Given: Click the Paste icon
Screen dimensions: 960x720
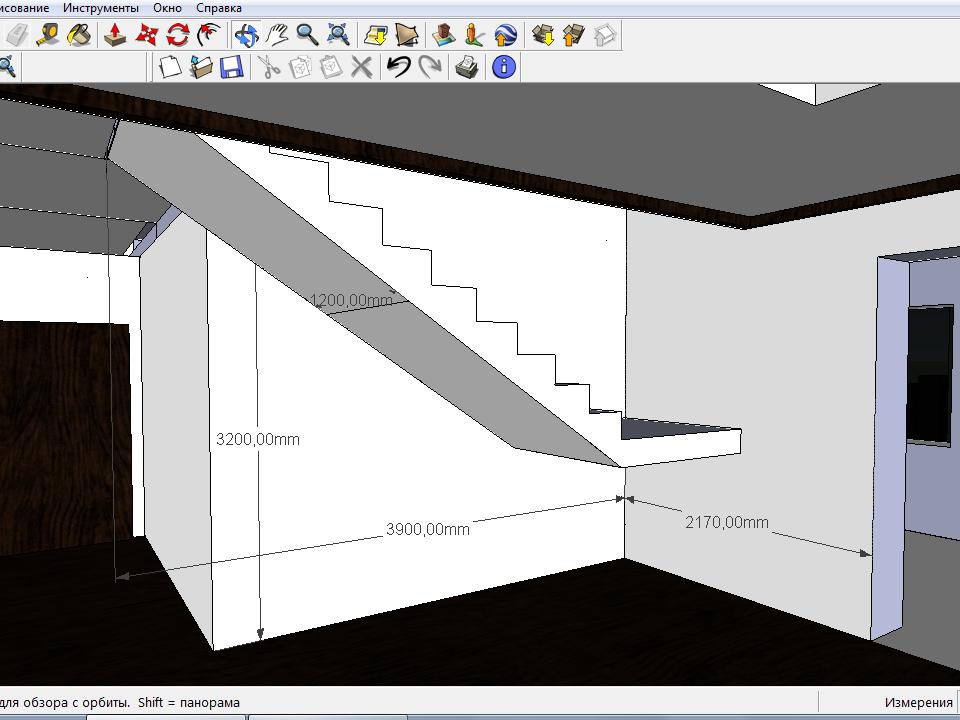Looking at the screenshot, I should [331, 67].
